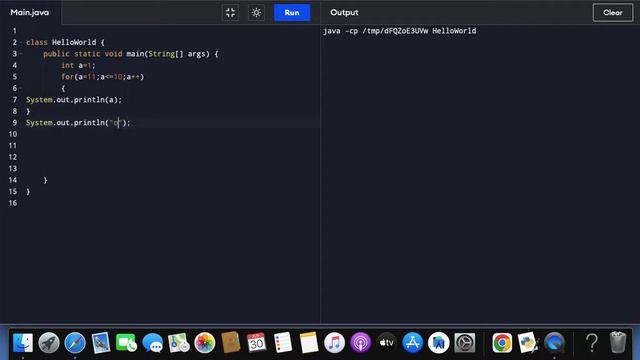The width and height of the screenshot is (640, 360).
Task: Open FaceTime from the dock
Action: pyautogui.click(x=127, y=342)
